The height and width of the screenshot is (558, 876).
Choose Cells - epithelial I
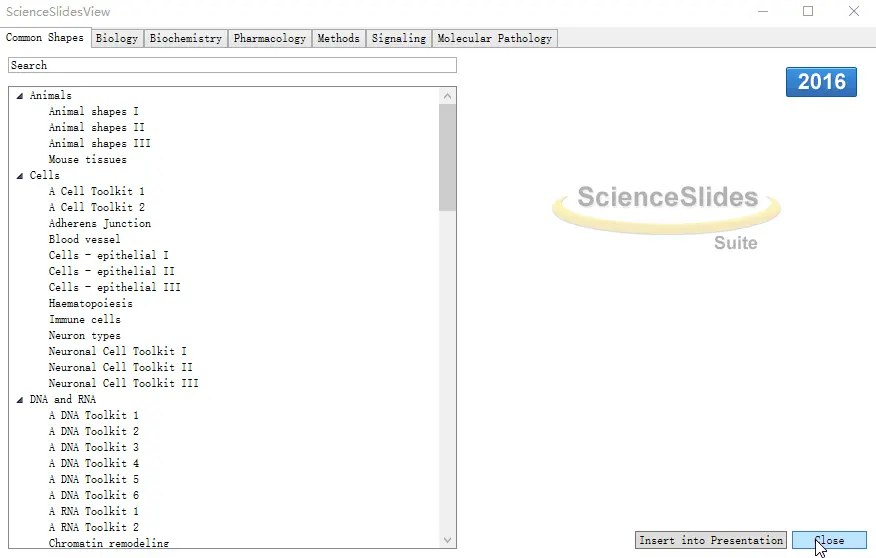pyautogui.click(x=108, y=255)
